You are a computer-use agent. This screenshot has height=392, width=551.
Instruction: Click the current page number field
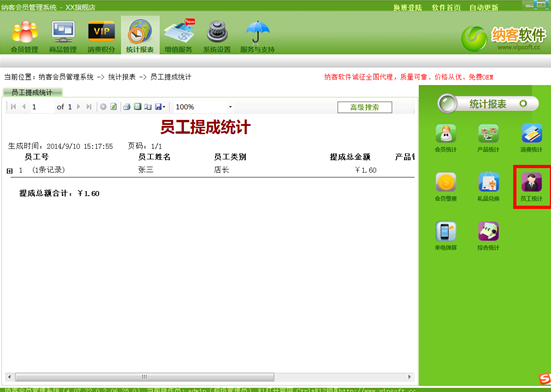click(41, 106)
